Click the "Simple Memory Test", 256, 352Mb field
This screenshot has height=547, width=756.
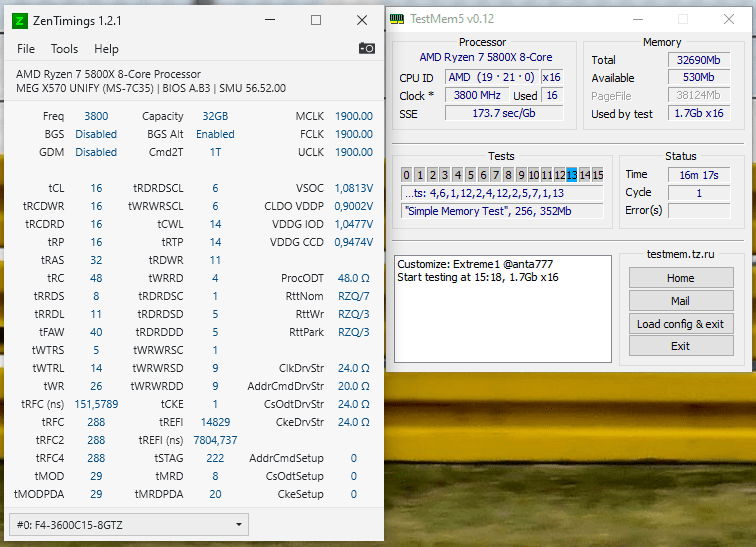point(502,211)
